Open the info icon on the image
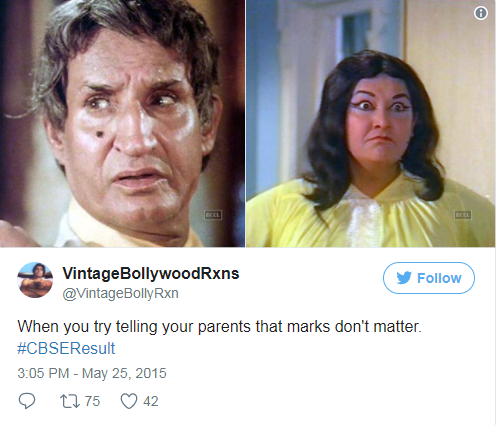 pos(481,13)
